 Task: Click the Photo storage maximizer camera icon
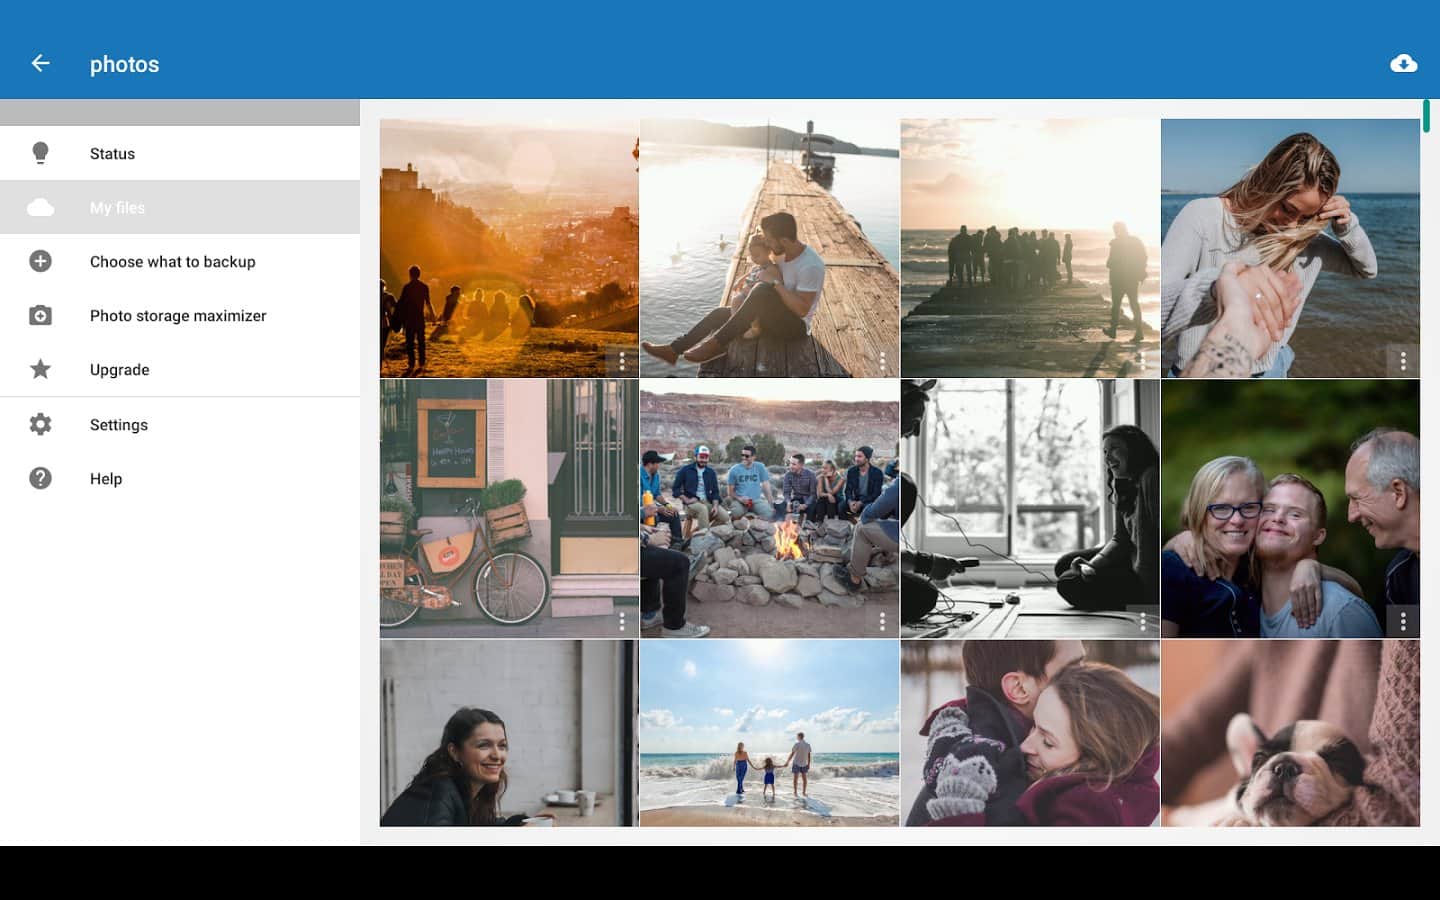40,315
